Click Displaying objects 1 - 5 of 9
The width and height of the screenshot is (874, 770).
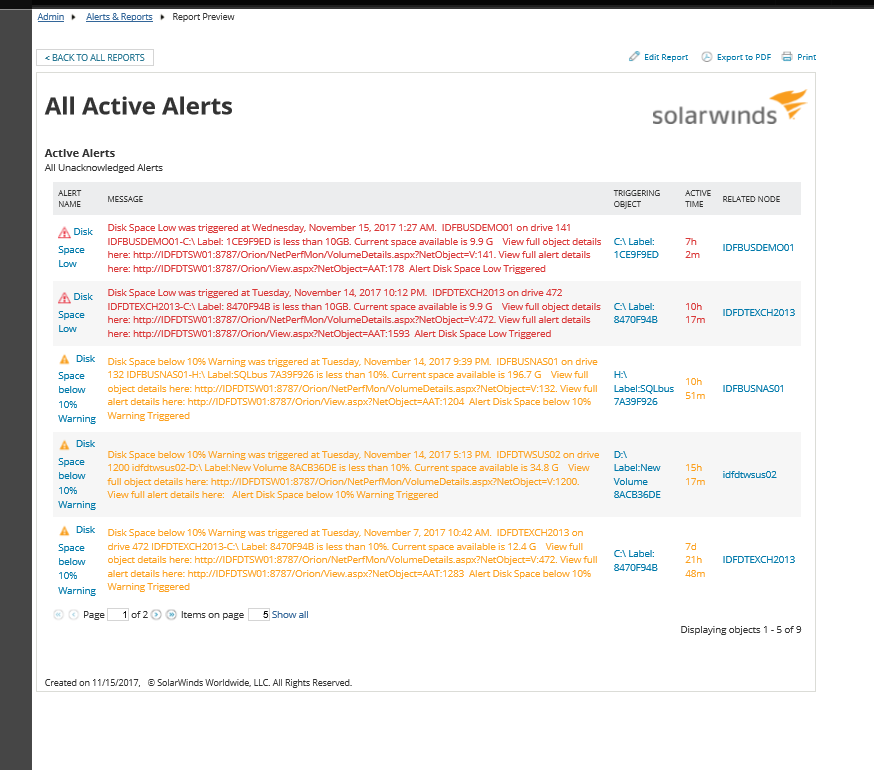[x=741, y=629]
